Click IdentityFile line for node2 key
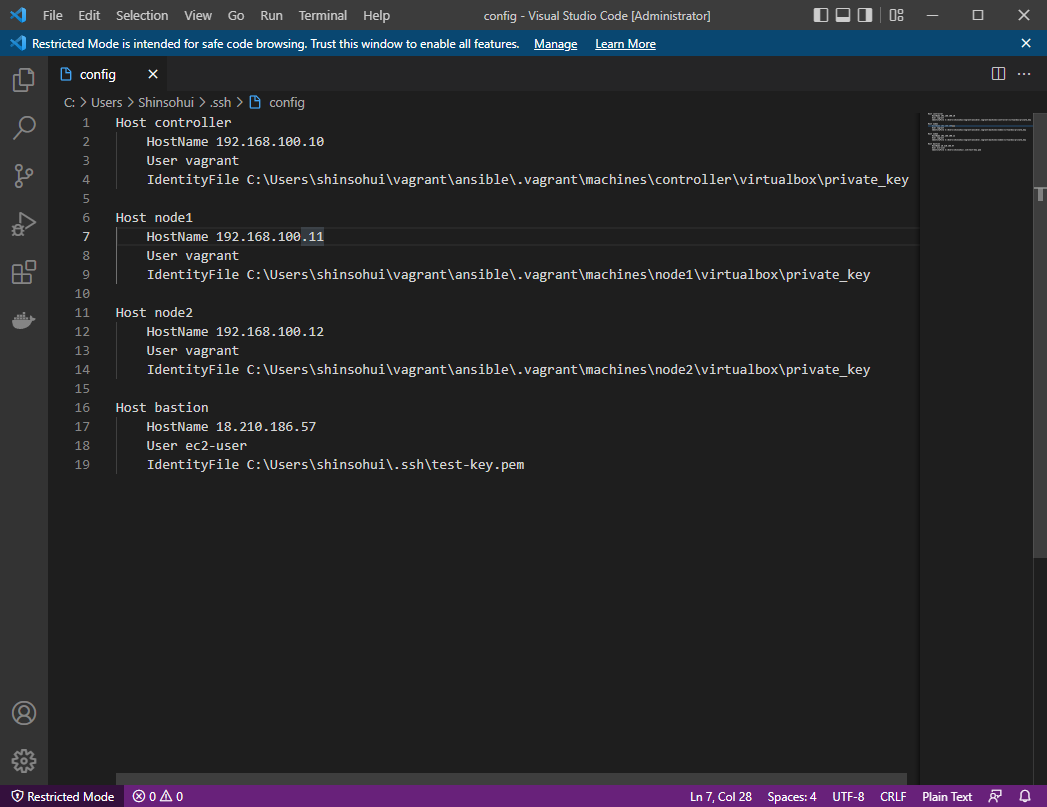The image size is (1047, 807). click(508, 370)
